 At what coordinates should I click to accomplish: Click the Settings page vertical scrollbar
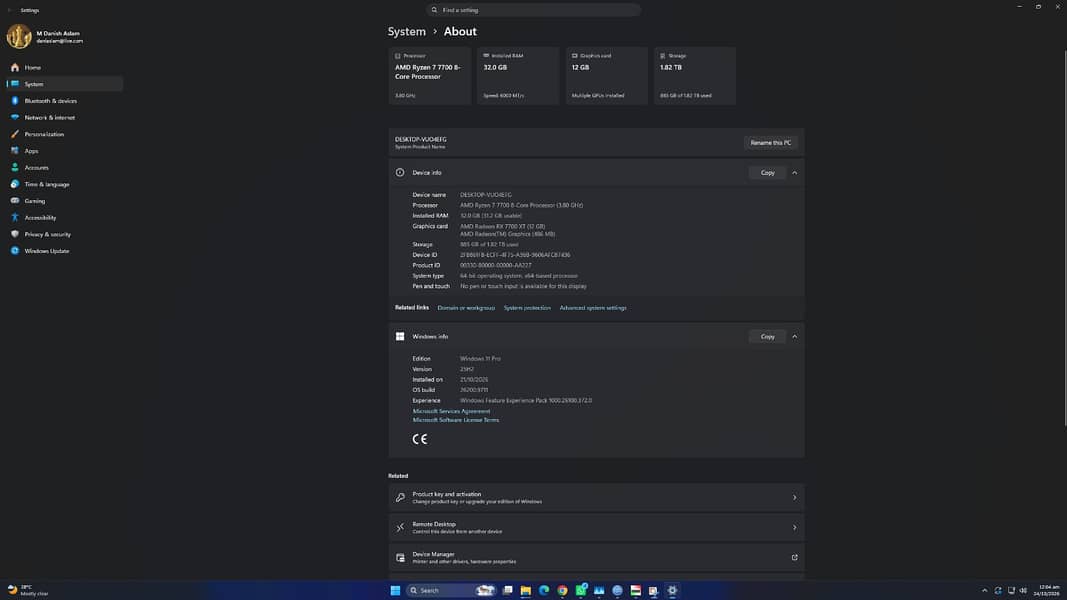click(x=1064, y=238)
